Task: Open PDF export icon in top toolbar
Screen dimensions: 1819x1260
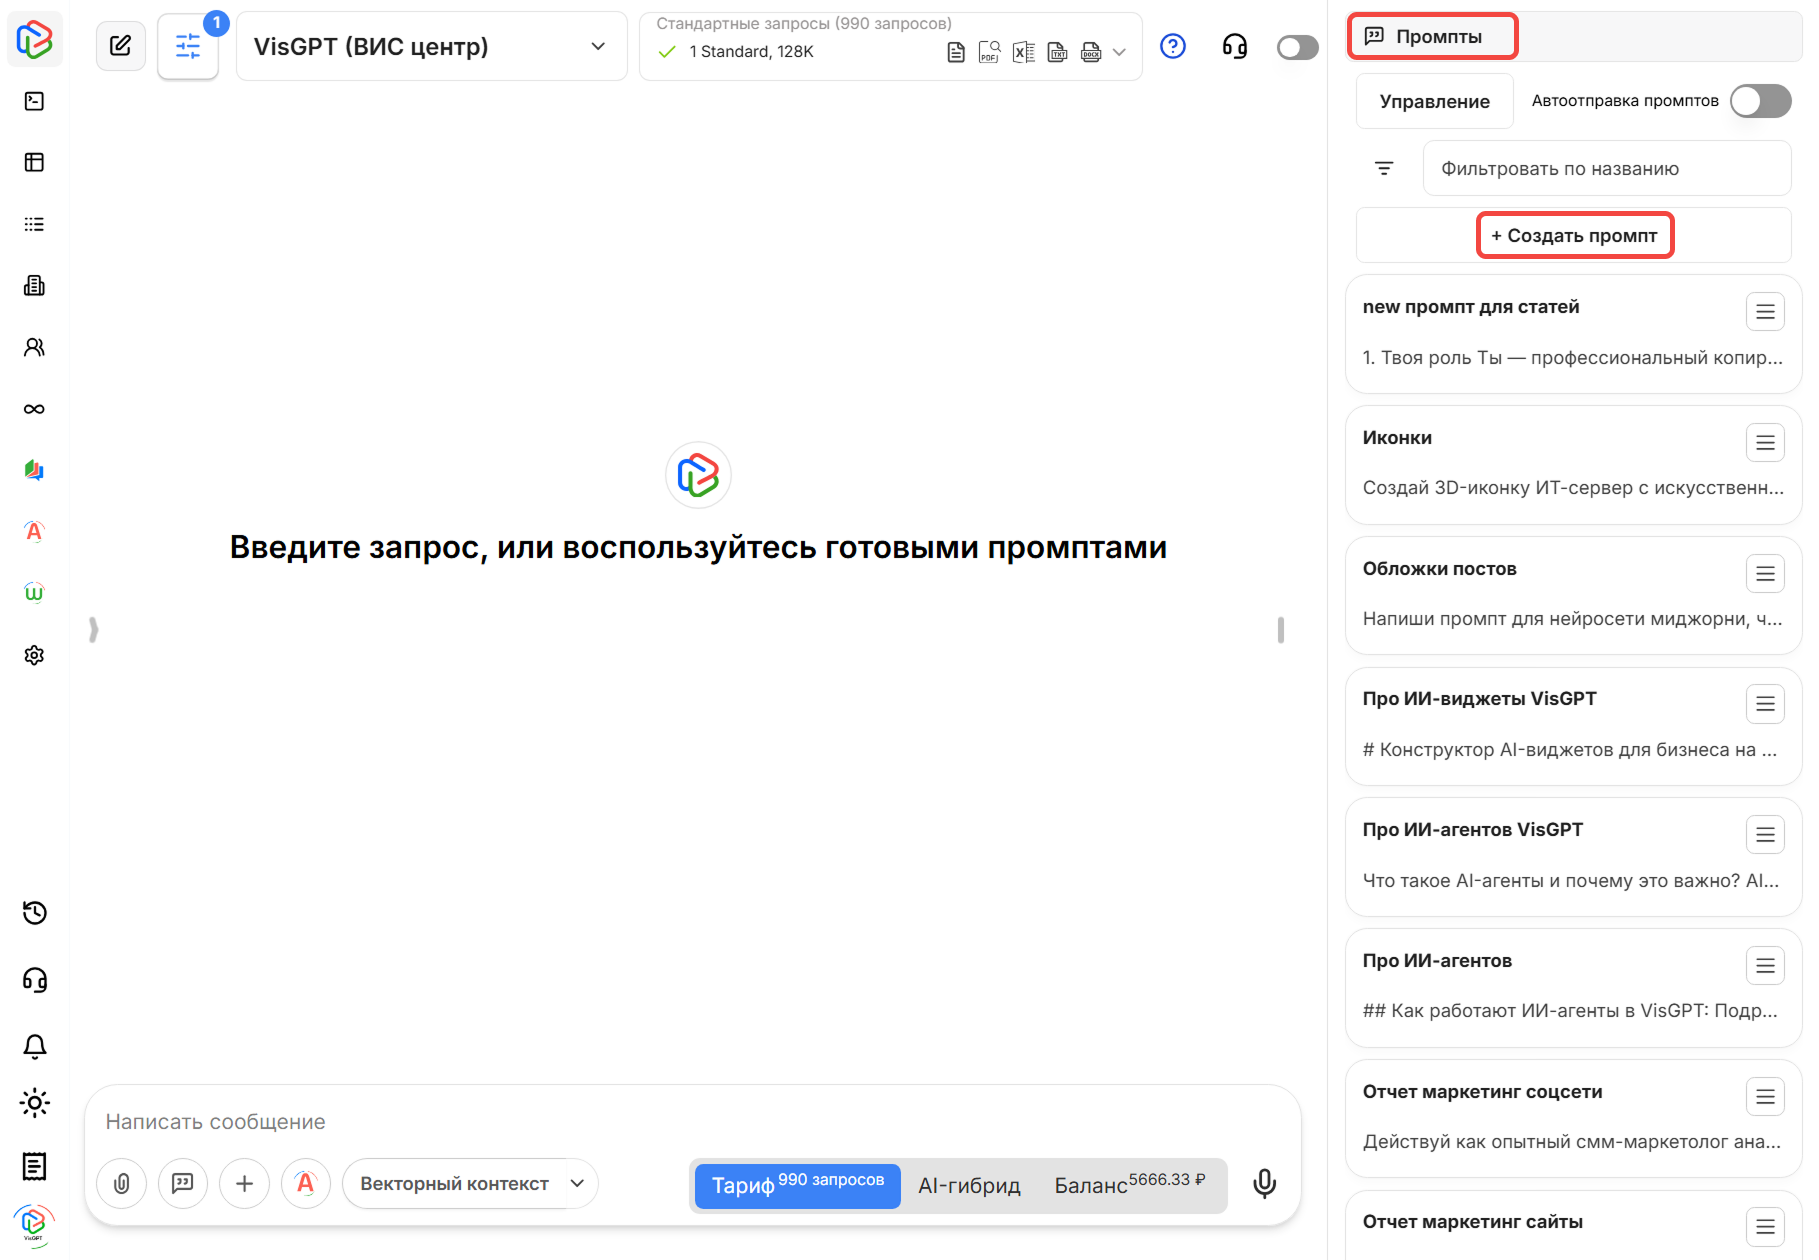Action: [989, 51]
